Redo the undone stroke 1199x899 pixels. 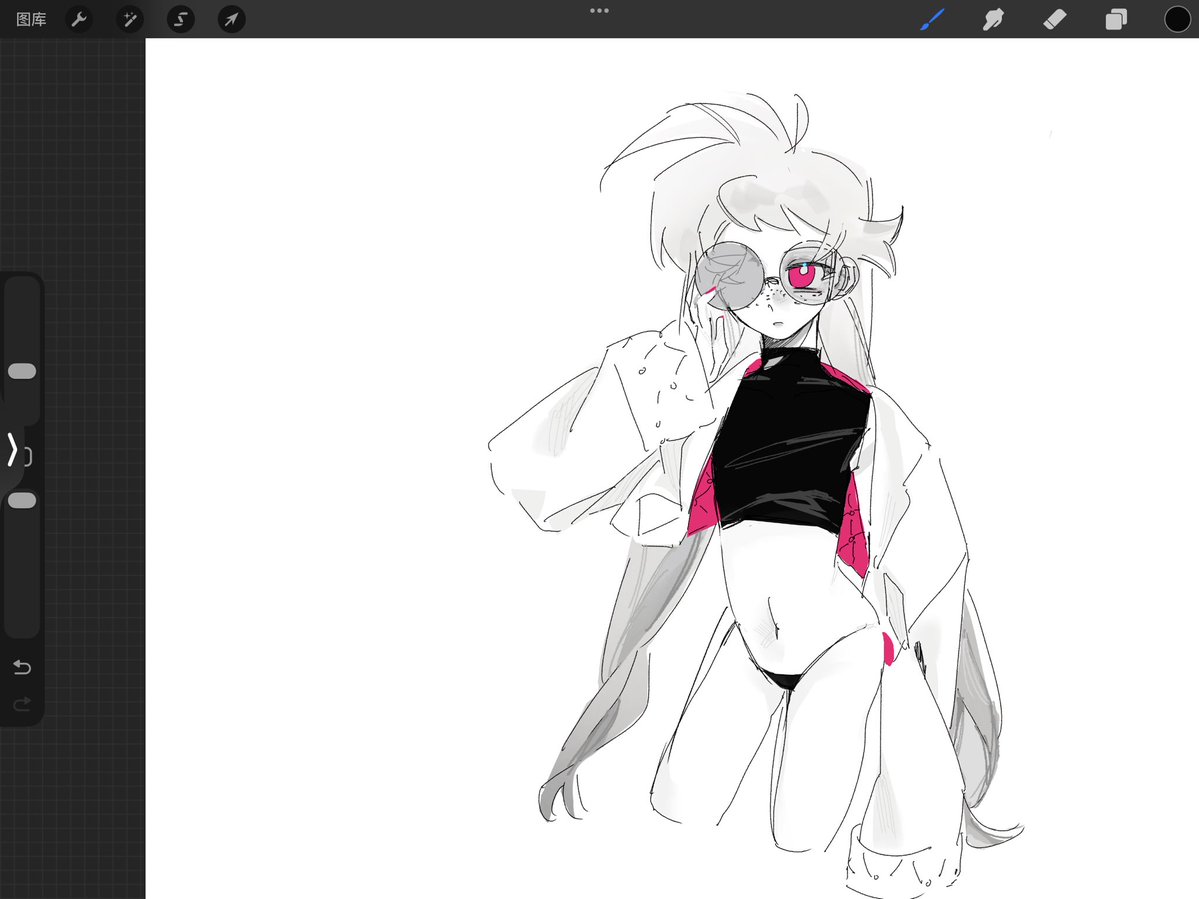(22, 704)
